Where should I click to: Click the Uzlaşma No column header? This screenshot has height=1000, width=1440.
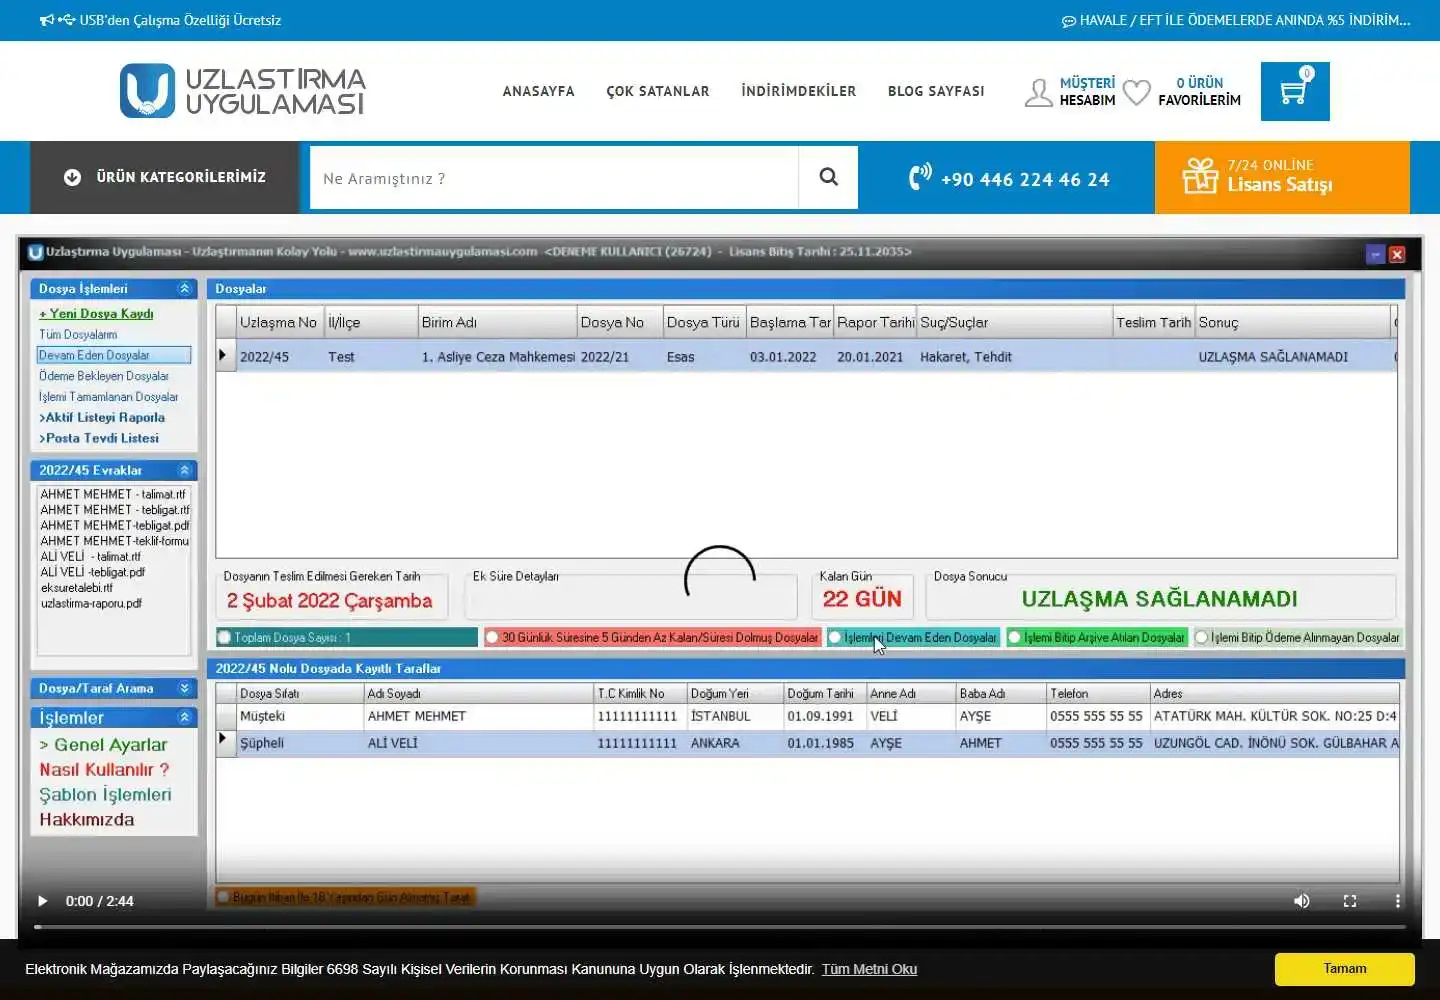[280, 322]
